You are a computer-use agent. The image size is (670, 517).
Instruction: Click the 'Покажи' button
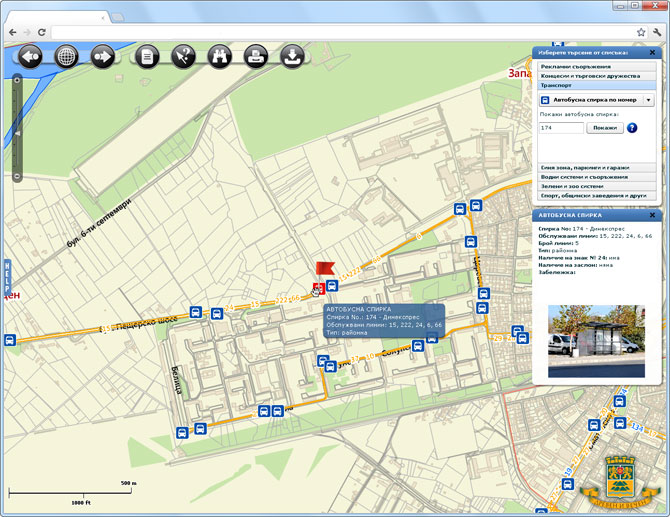[605, 128]
